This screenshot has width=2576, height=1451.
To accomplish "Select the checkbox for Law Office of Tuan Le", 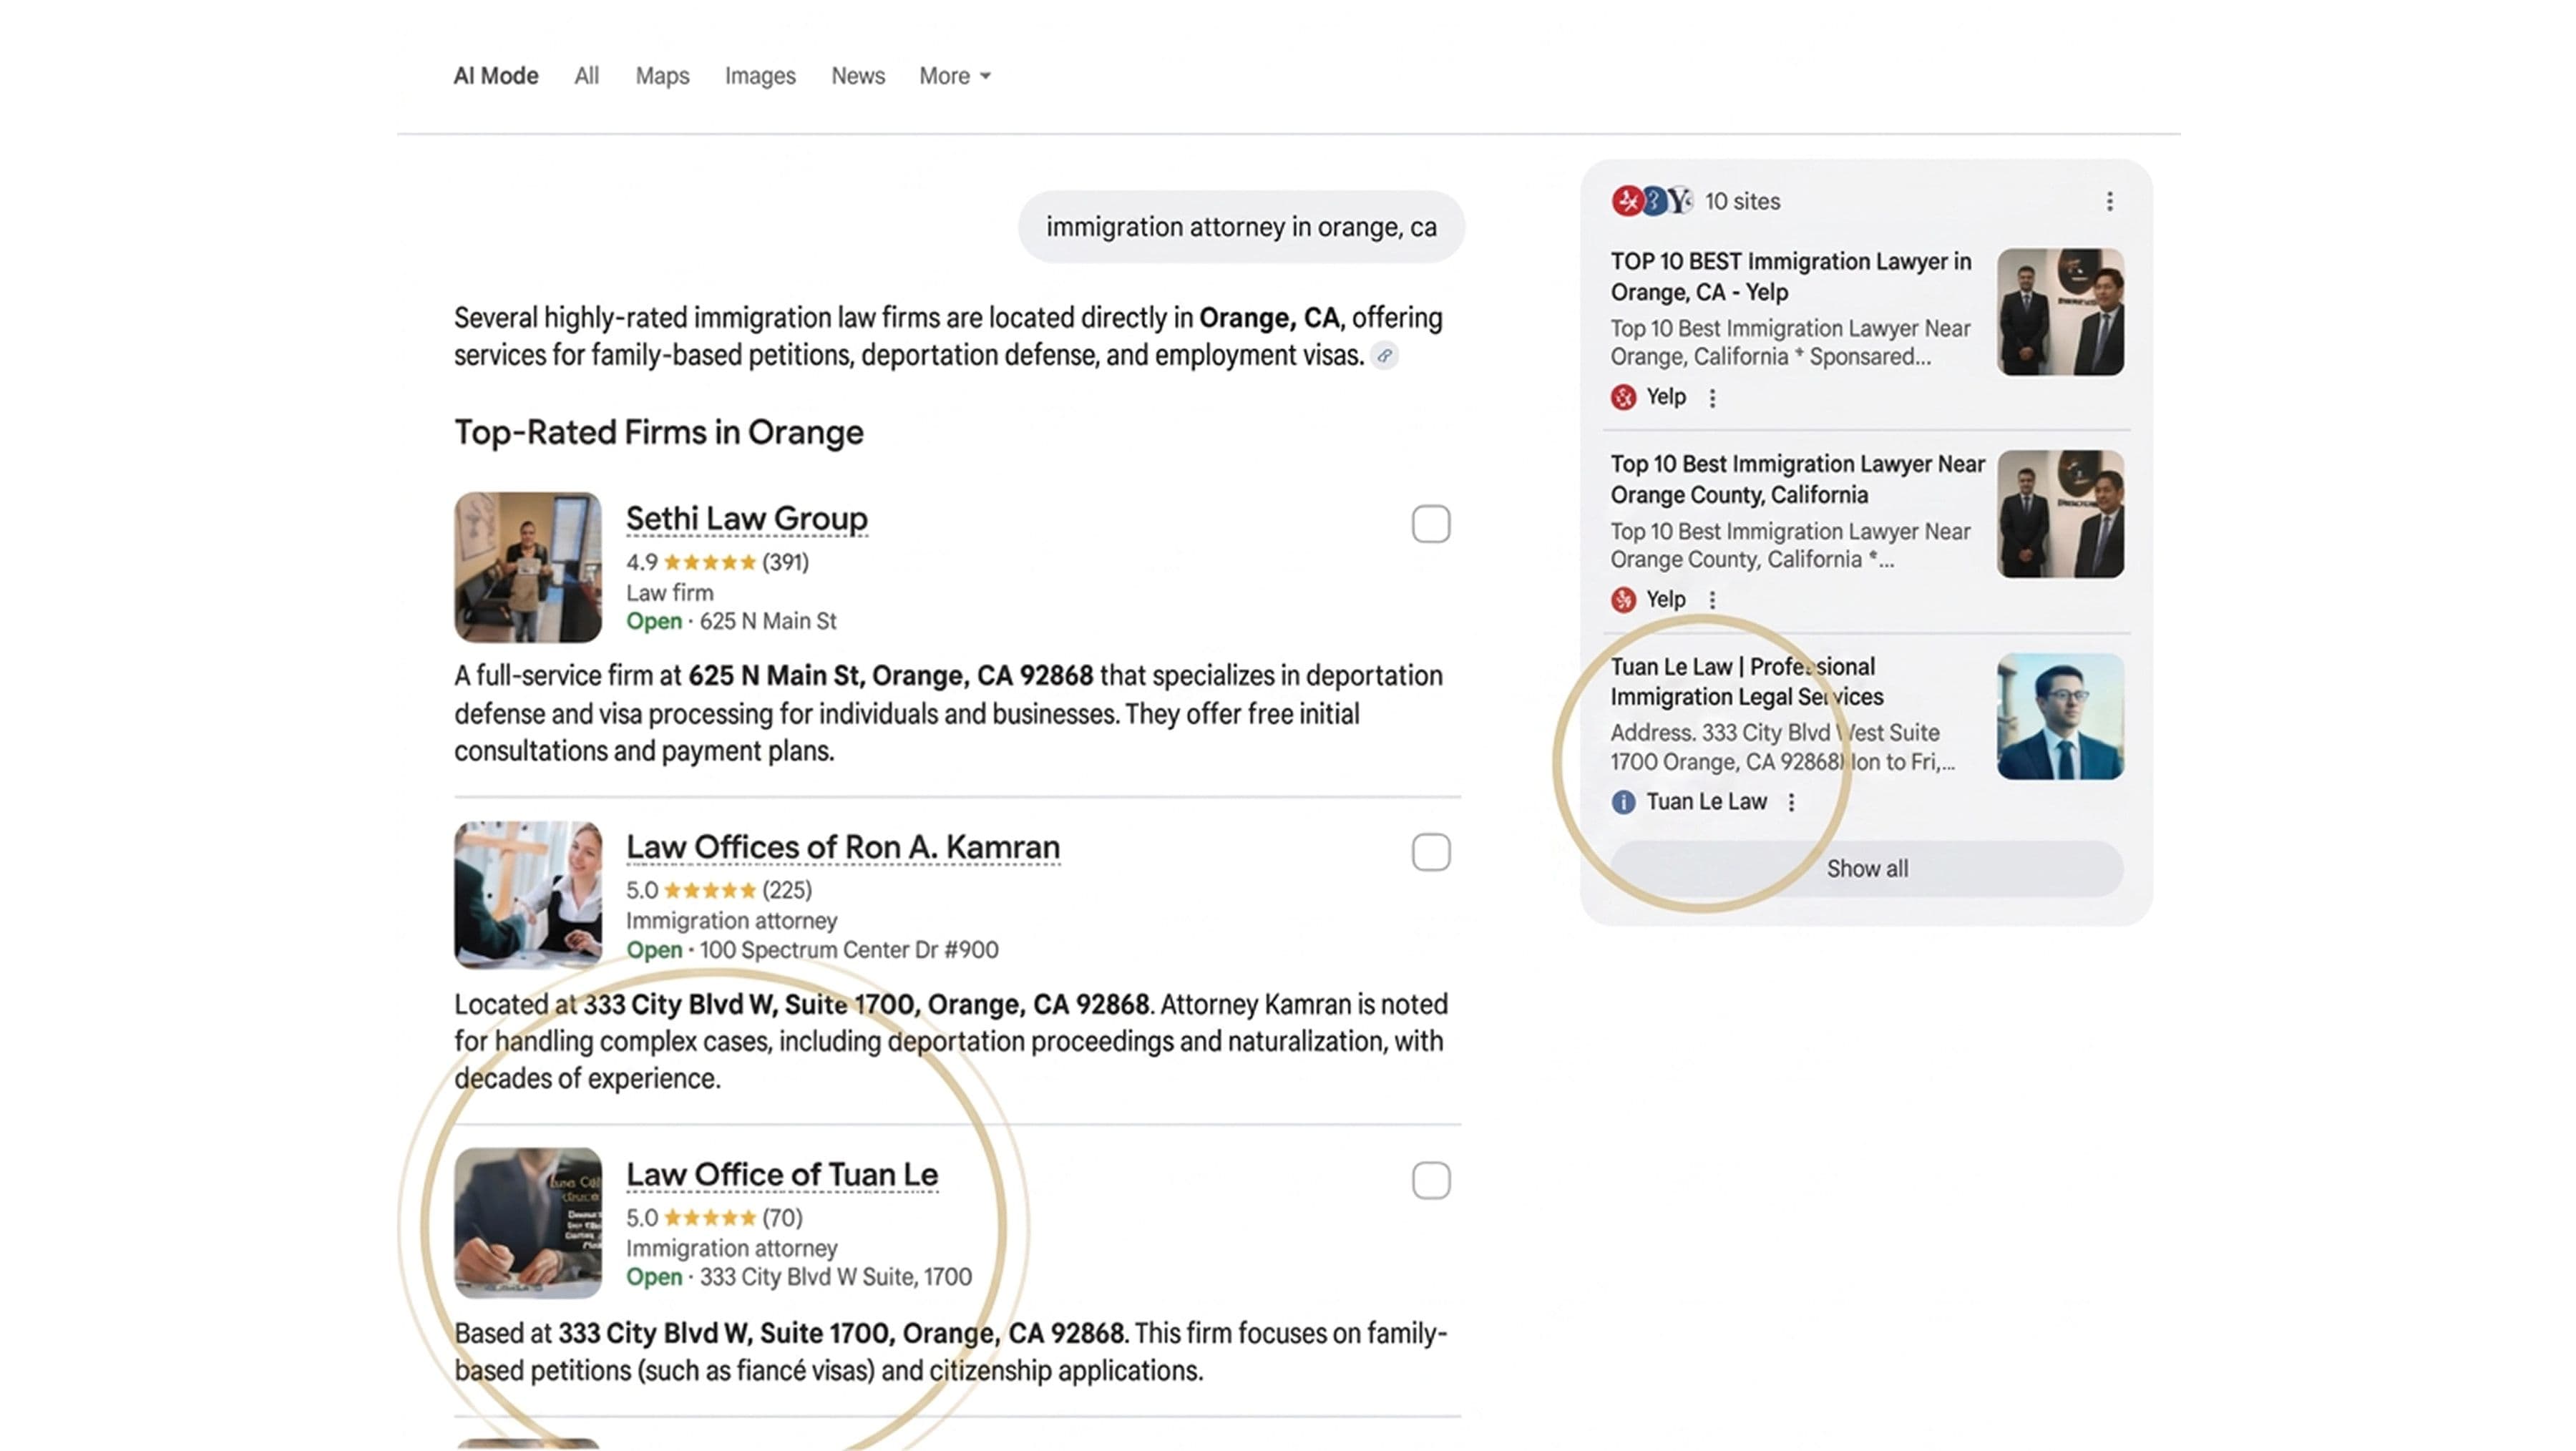I will 1431,1180.
